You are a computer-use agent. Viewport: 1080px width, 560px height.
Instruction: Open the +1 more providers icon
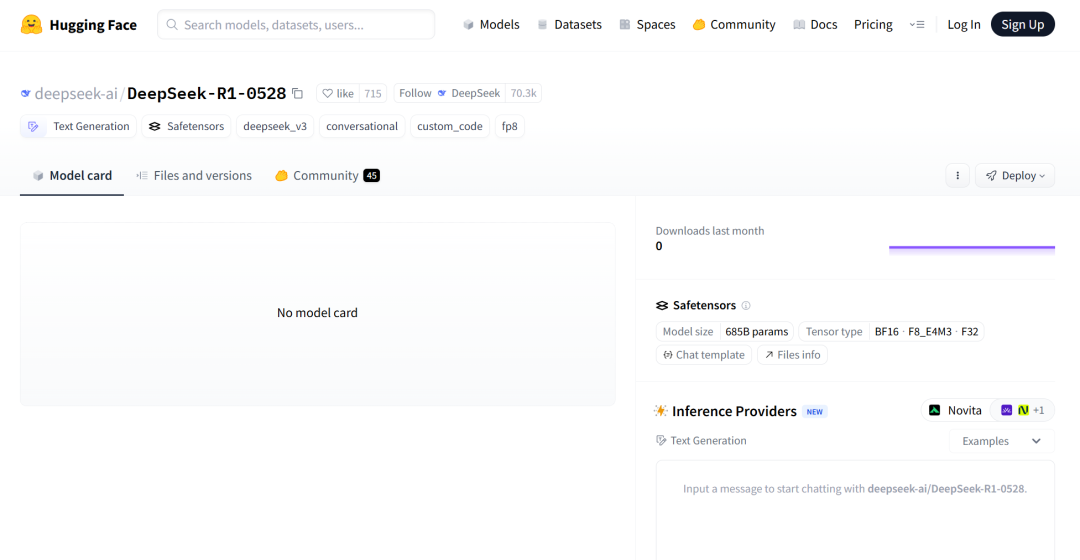(x=1030, y=410)
